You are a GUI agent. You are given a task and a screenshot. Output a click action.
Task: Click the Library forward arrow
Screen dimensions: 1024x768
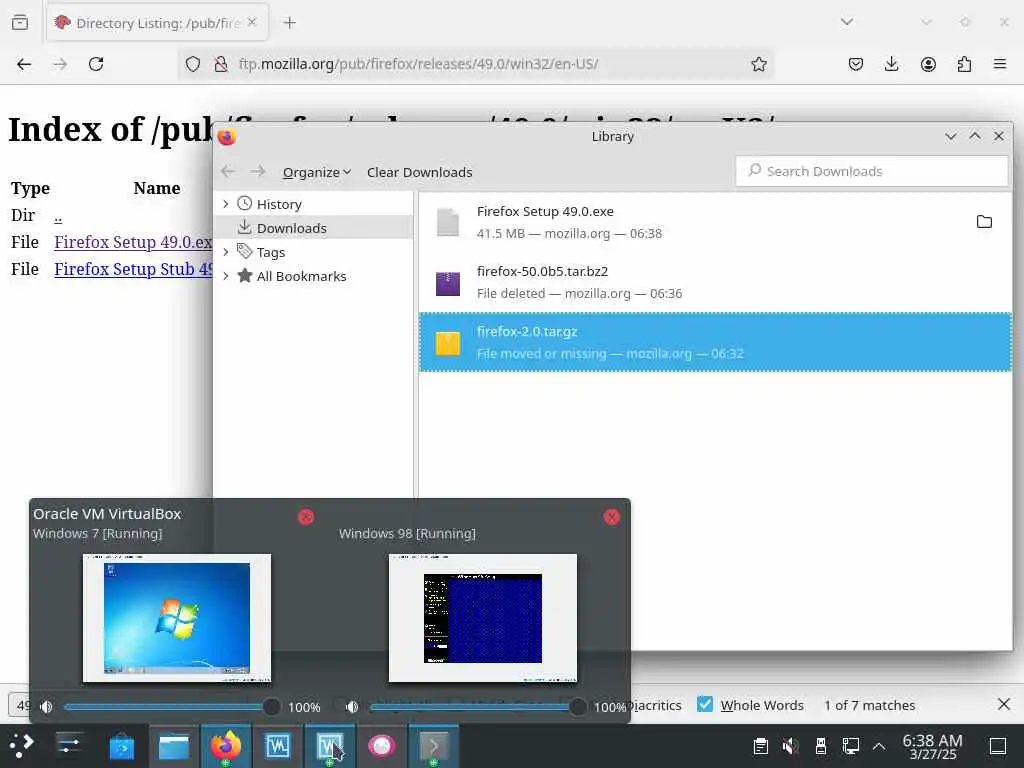click(x=258, y=172)
